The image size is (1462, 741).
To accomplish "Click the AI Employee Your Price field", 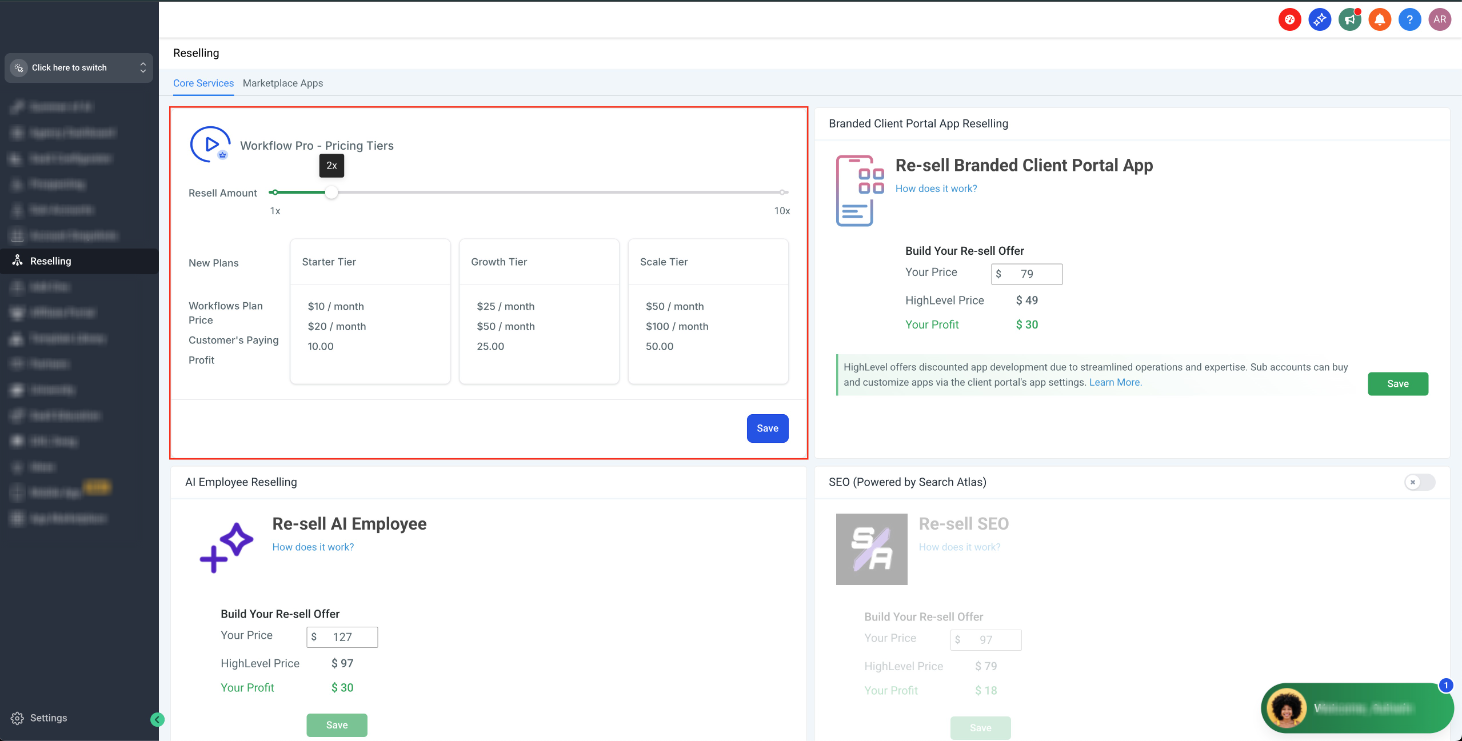I will pyautogui.click(x=343, y=637).
